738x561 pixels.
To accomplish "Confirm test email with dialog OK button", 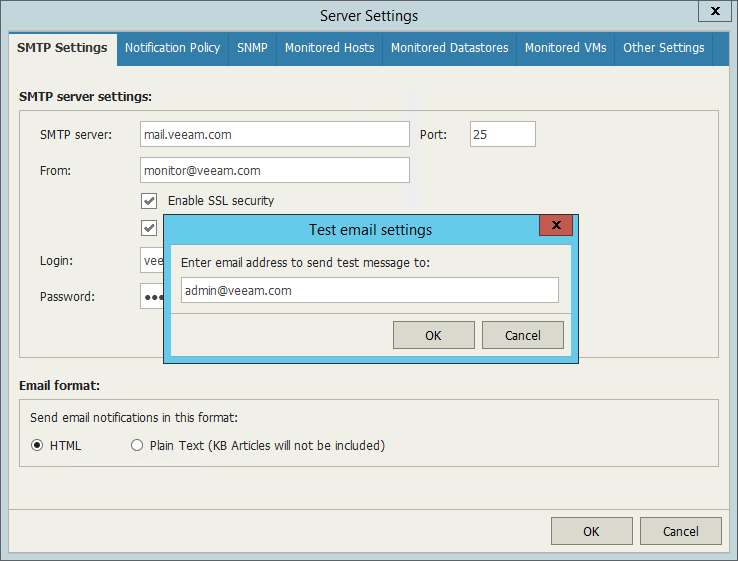I will point(433,335).
